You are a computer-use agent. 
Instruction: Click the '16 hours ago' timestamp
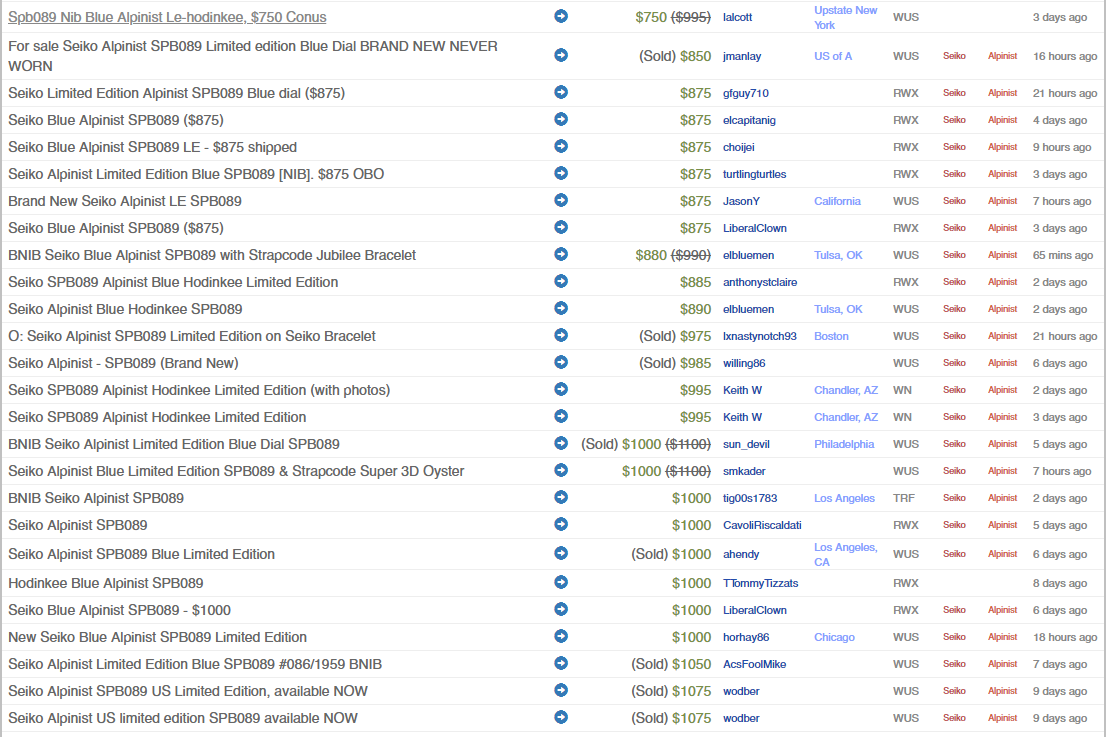click(1065, 56)
